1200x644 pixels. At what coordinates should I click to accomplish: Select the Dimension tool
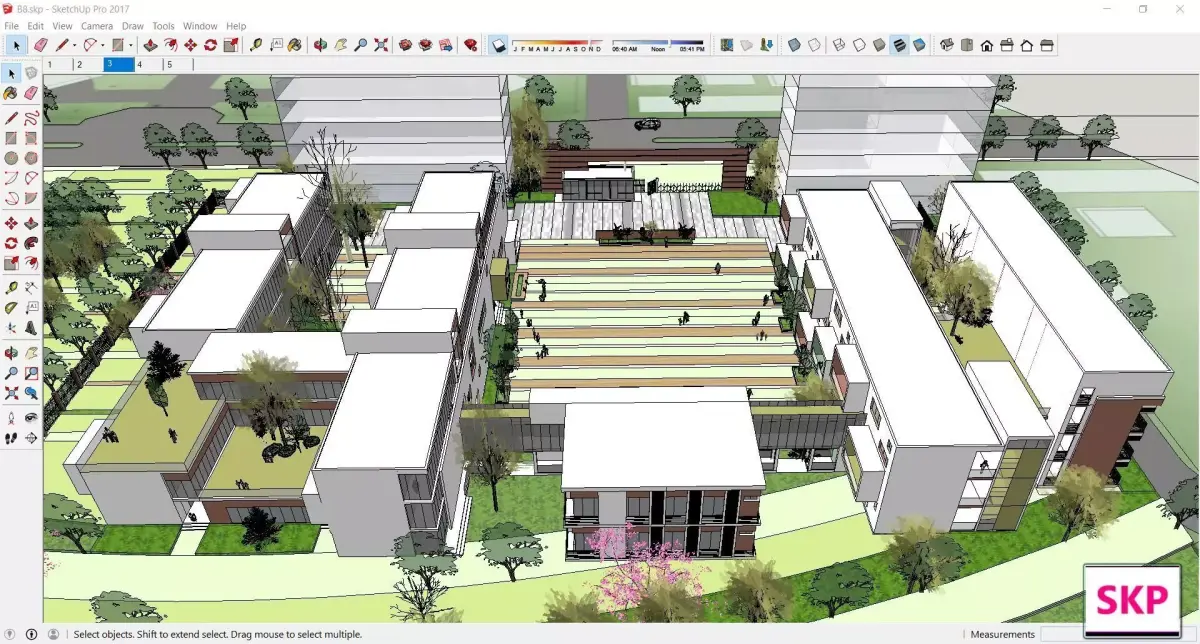32,289
